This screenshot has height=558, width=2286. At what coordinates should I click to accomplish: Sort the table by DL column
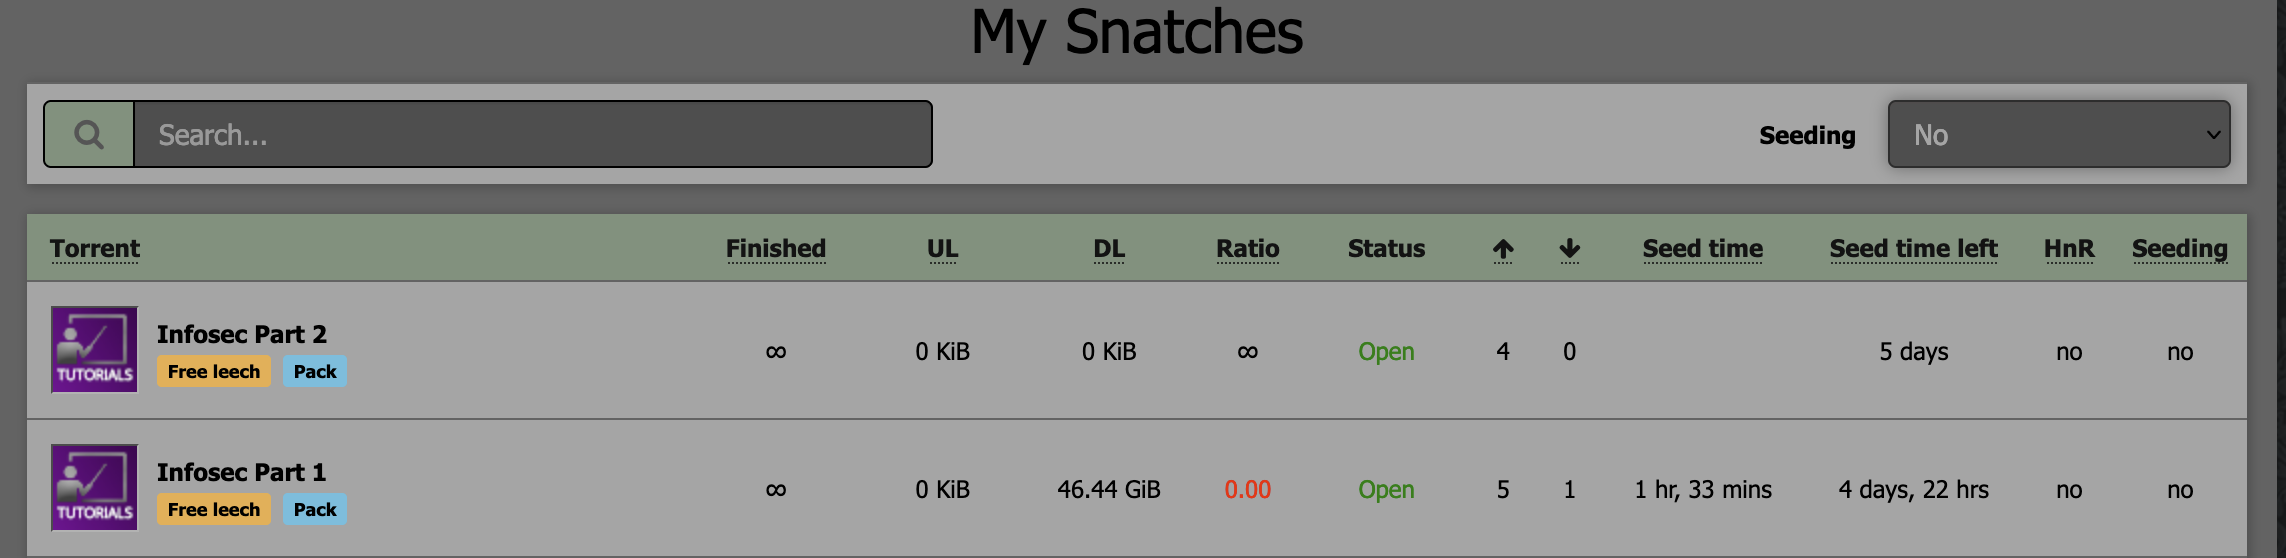(1109, 248)
